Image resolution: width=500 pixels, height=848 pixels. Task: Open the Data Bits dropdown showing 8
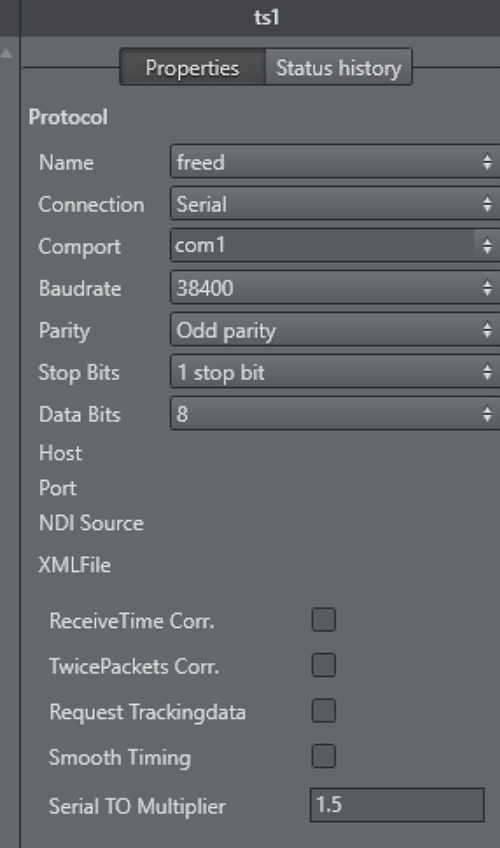click(335, 414)
